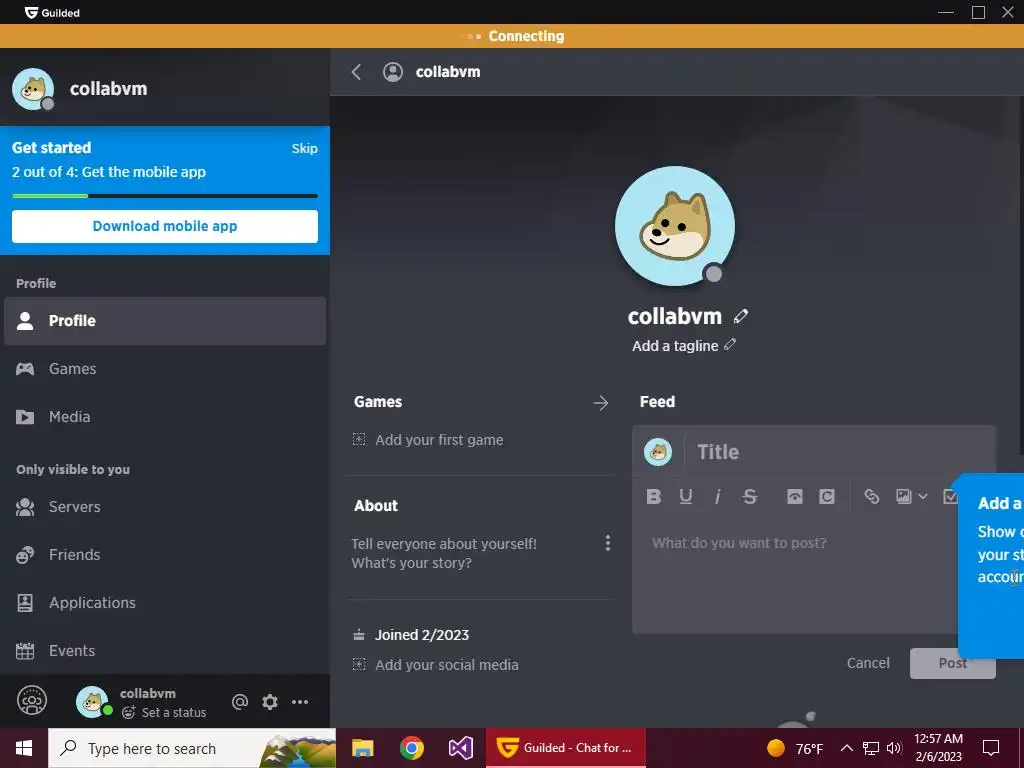Screen dimensions: 1024x768
Task: Click the Get started progress bar
Action: (165, 195)
